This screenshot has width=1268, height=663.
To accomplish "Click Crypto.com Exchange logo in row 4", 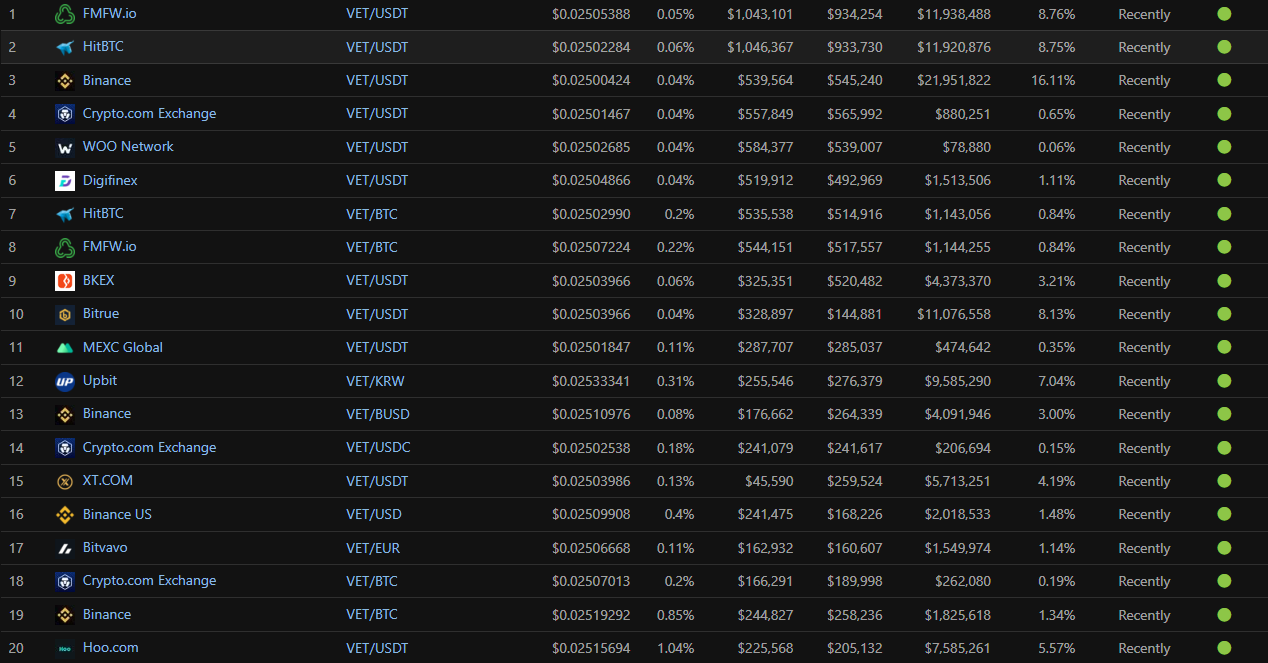I will (x=65, y=114).
